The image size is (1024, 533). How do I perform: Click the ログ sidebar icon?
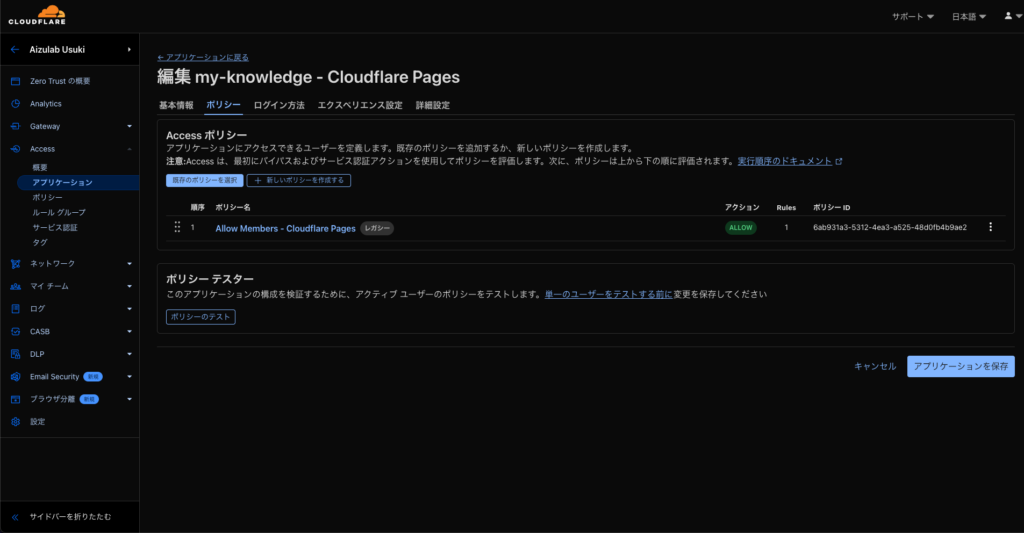[16, 309]
